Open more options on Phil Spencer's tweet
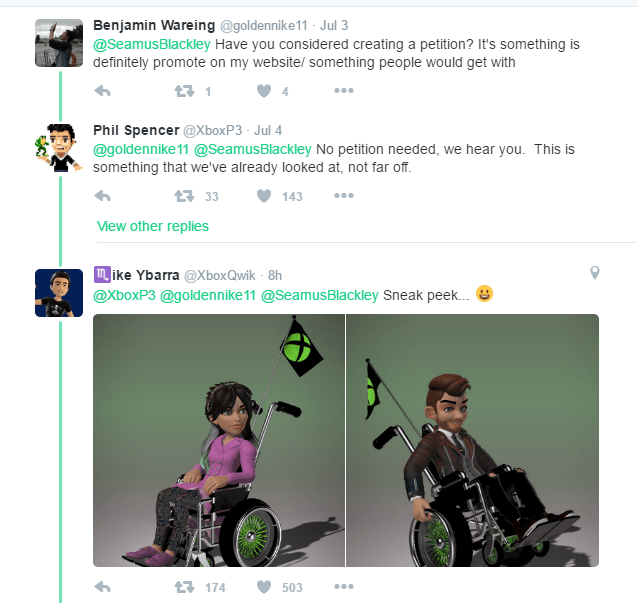This screenshot has height=603, width=637. 344,196
